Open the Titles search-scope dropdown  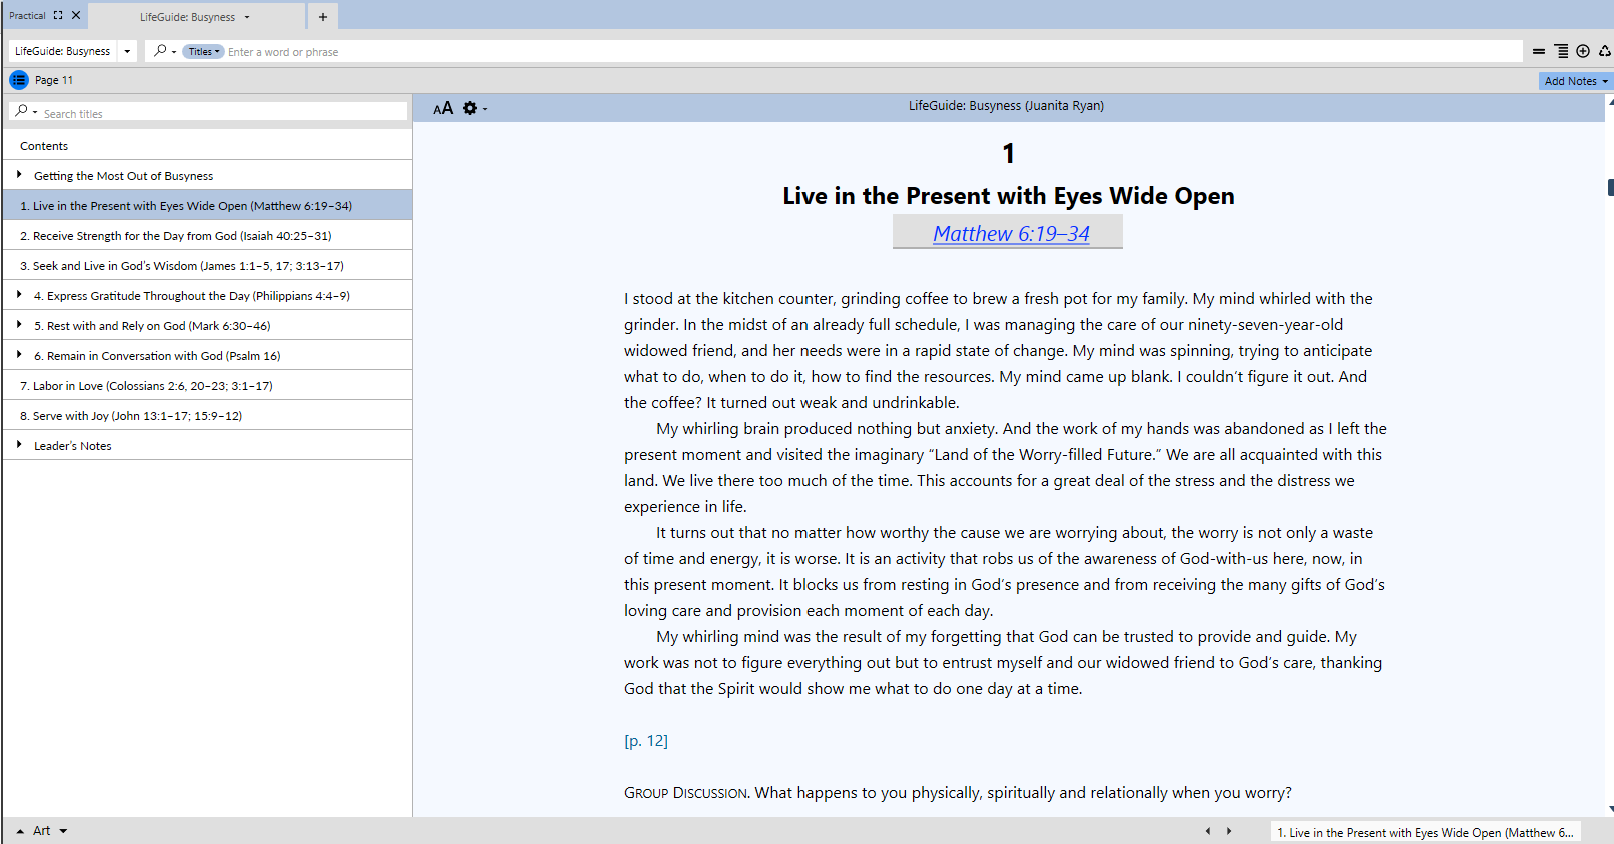pyautogui.click(x=203, y=52)
